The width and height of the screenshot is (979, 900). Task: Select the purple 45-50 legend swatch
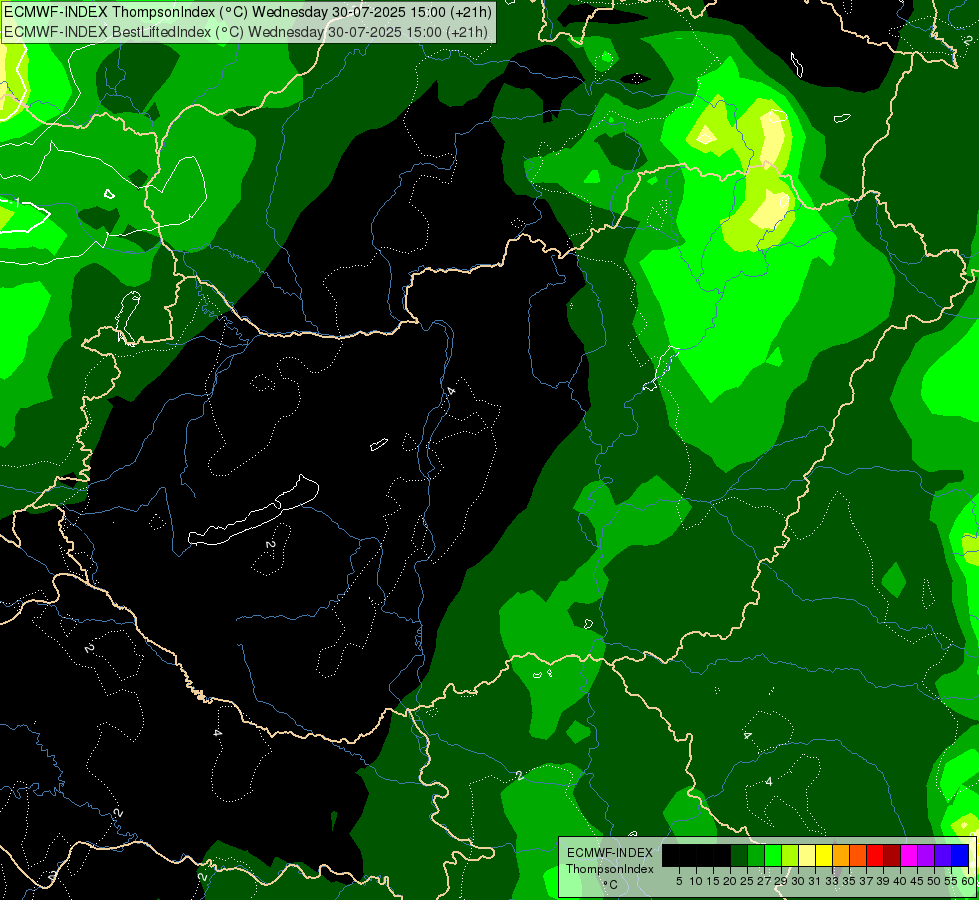pyautogui.click(x=926, y=855)
